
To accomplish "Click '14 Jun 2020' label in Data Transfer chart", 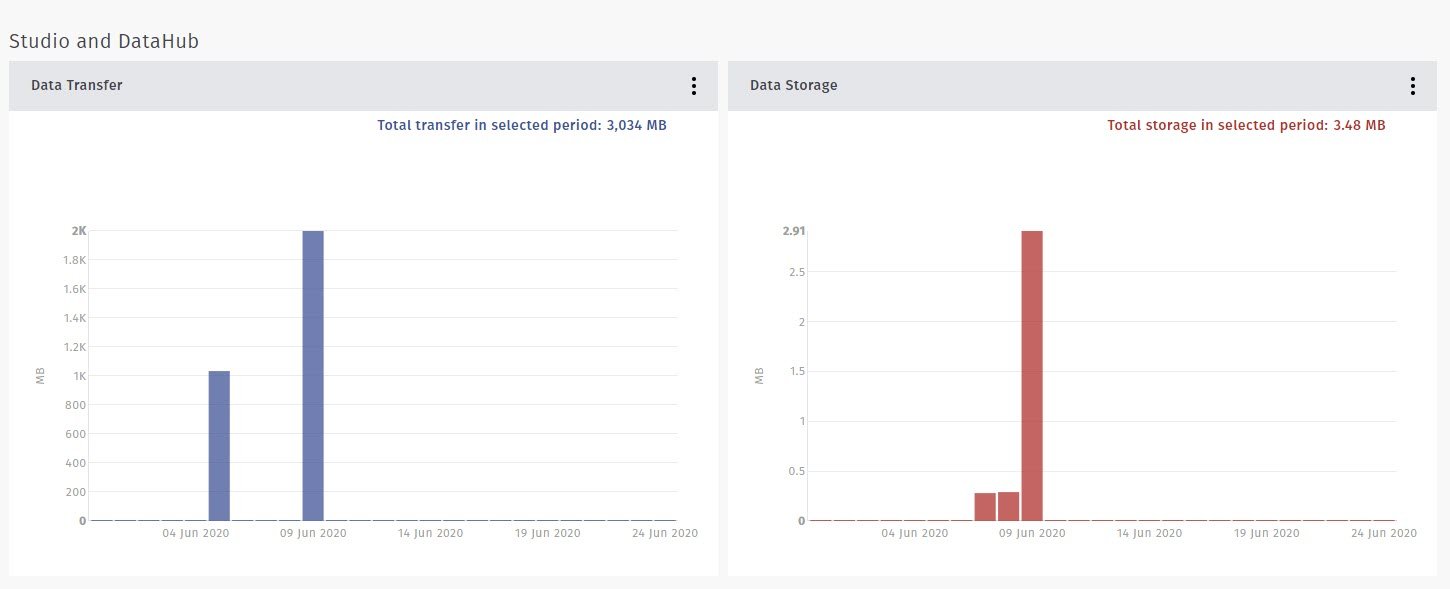I will tap(430, 534).
